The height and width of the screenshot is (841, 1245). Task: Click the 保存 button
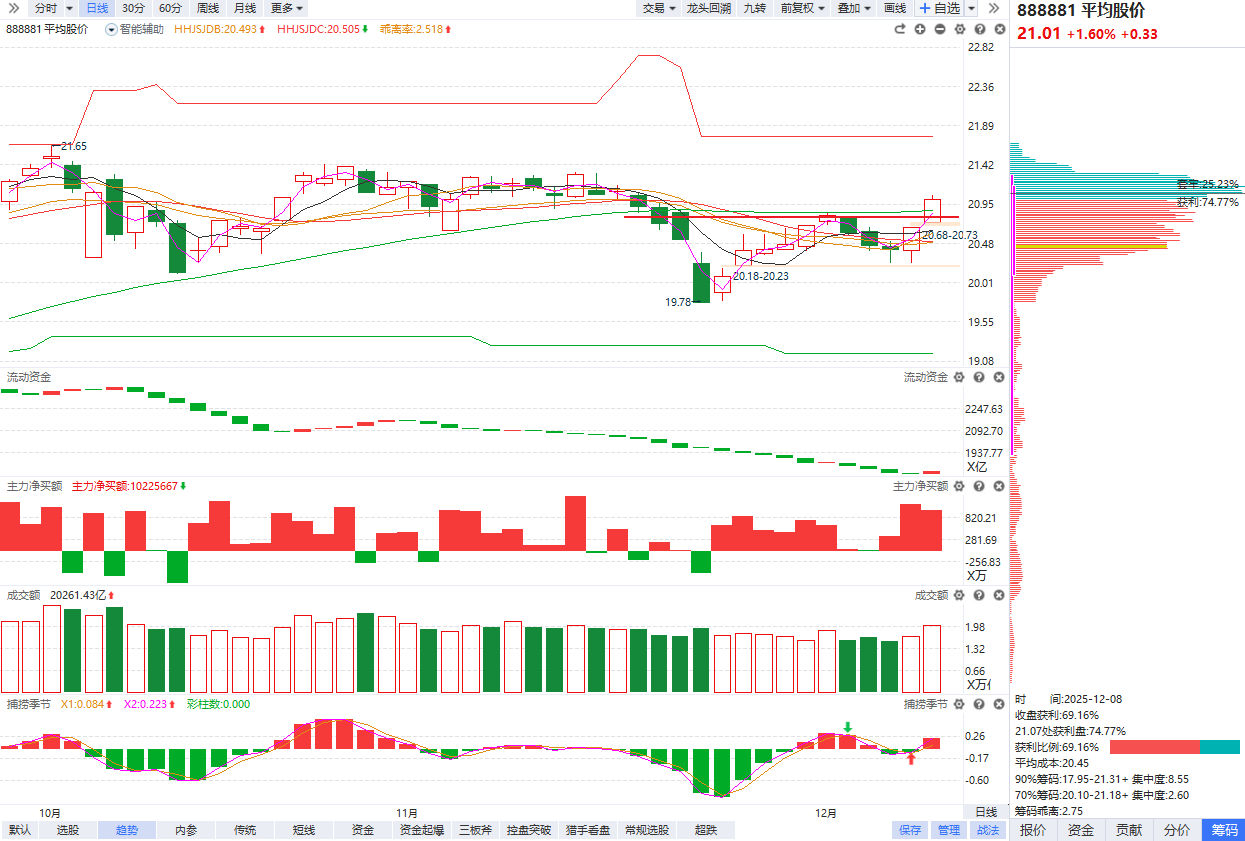(909, 830)
